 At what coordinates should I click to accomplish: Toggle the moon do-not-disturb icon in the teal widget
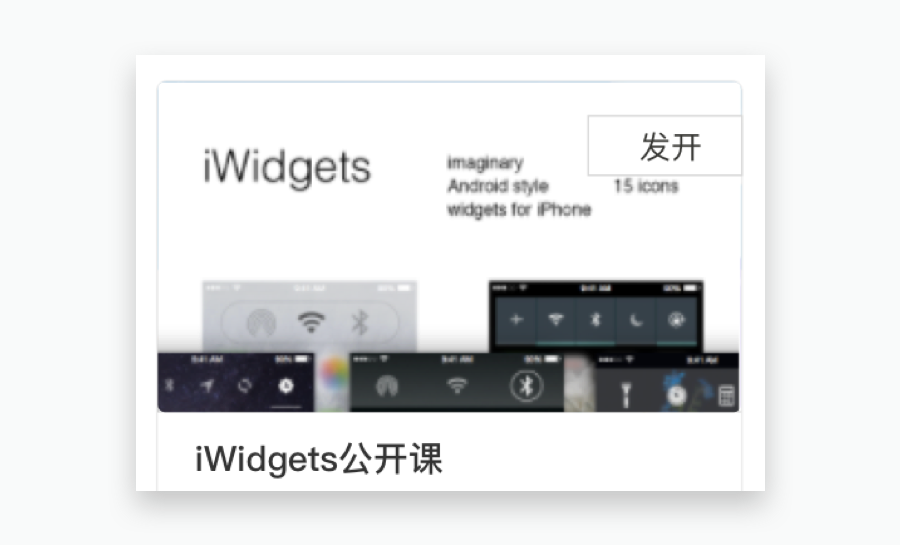(635, 320)
